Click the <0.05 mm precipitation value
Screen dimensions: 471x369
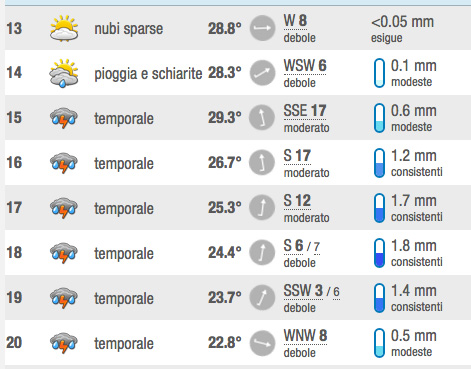tap(402, 22)
